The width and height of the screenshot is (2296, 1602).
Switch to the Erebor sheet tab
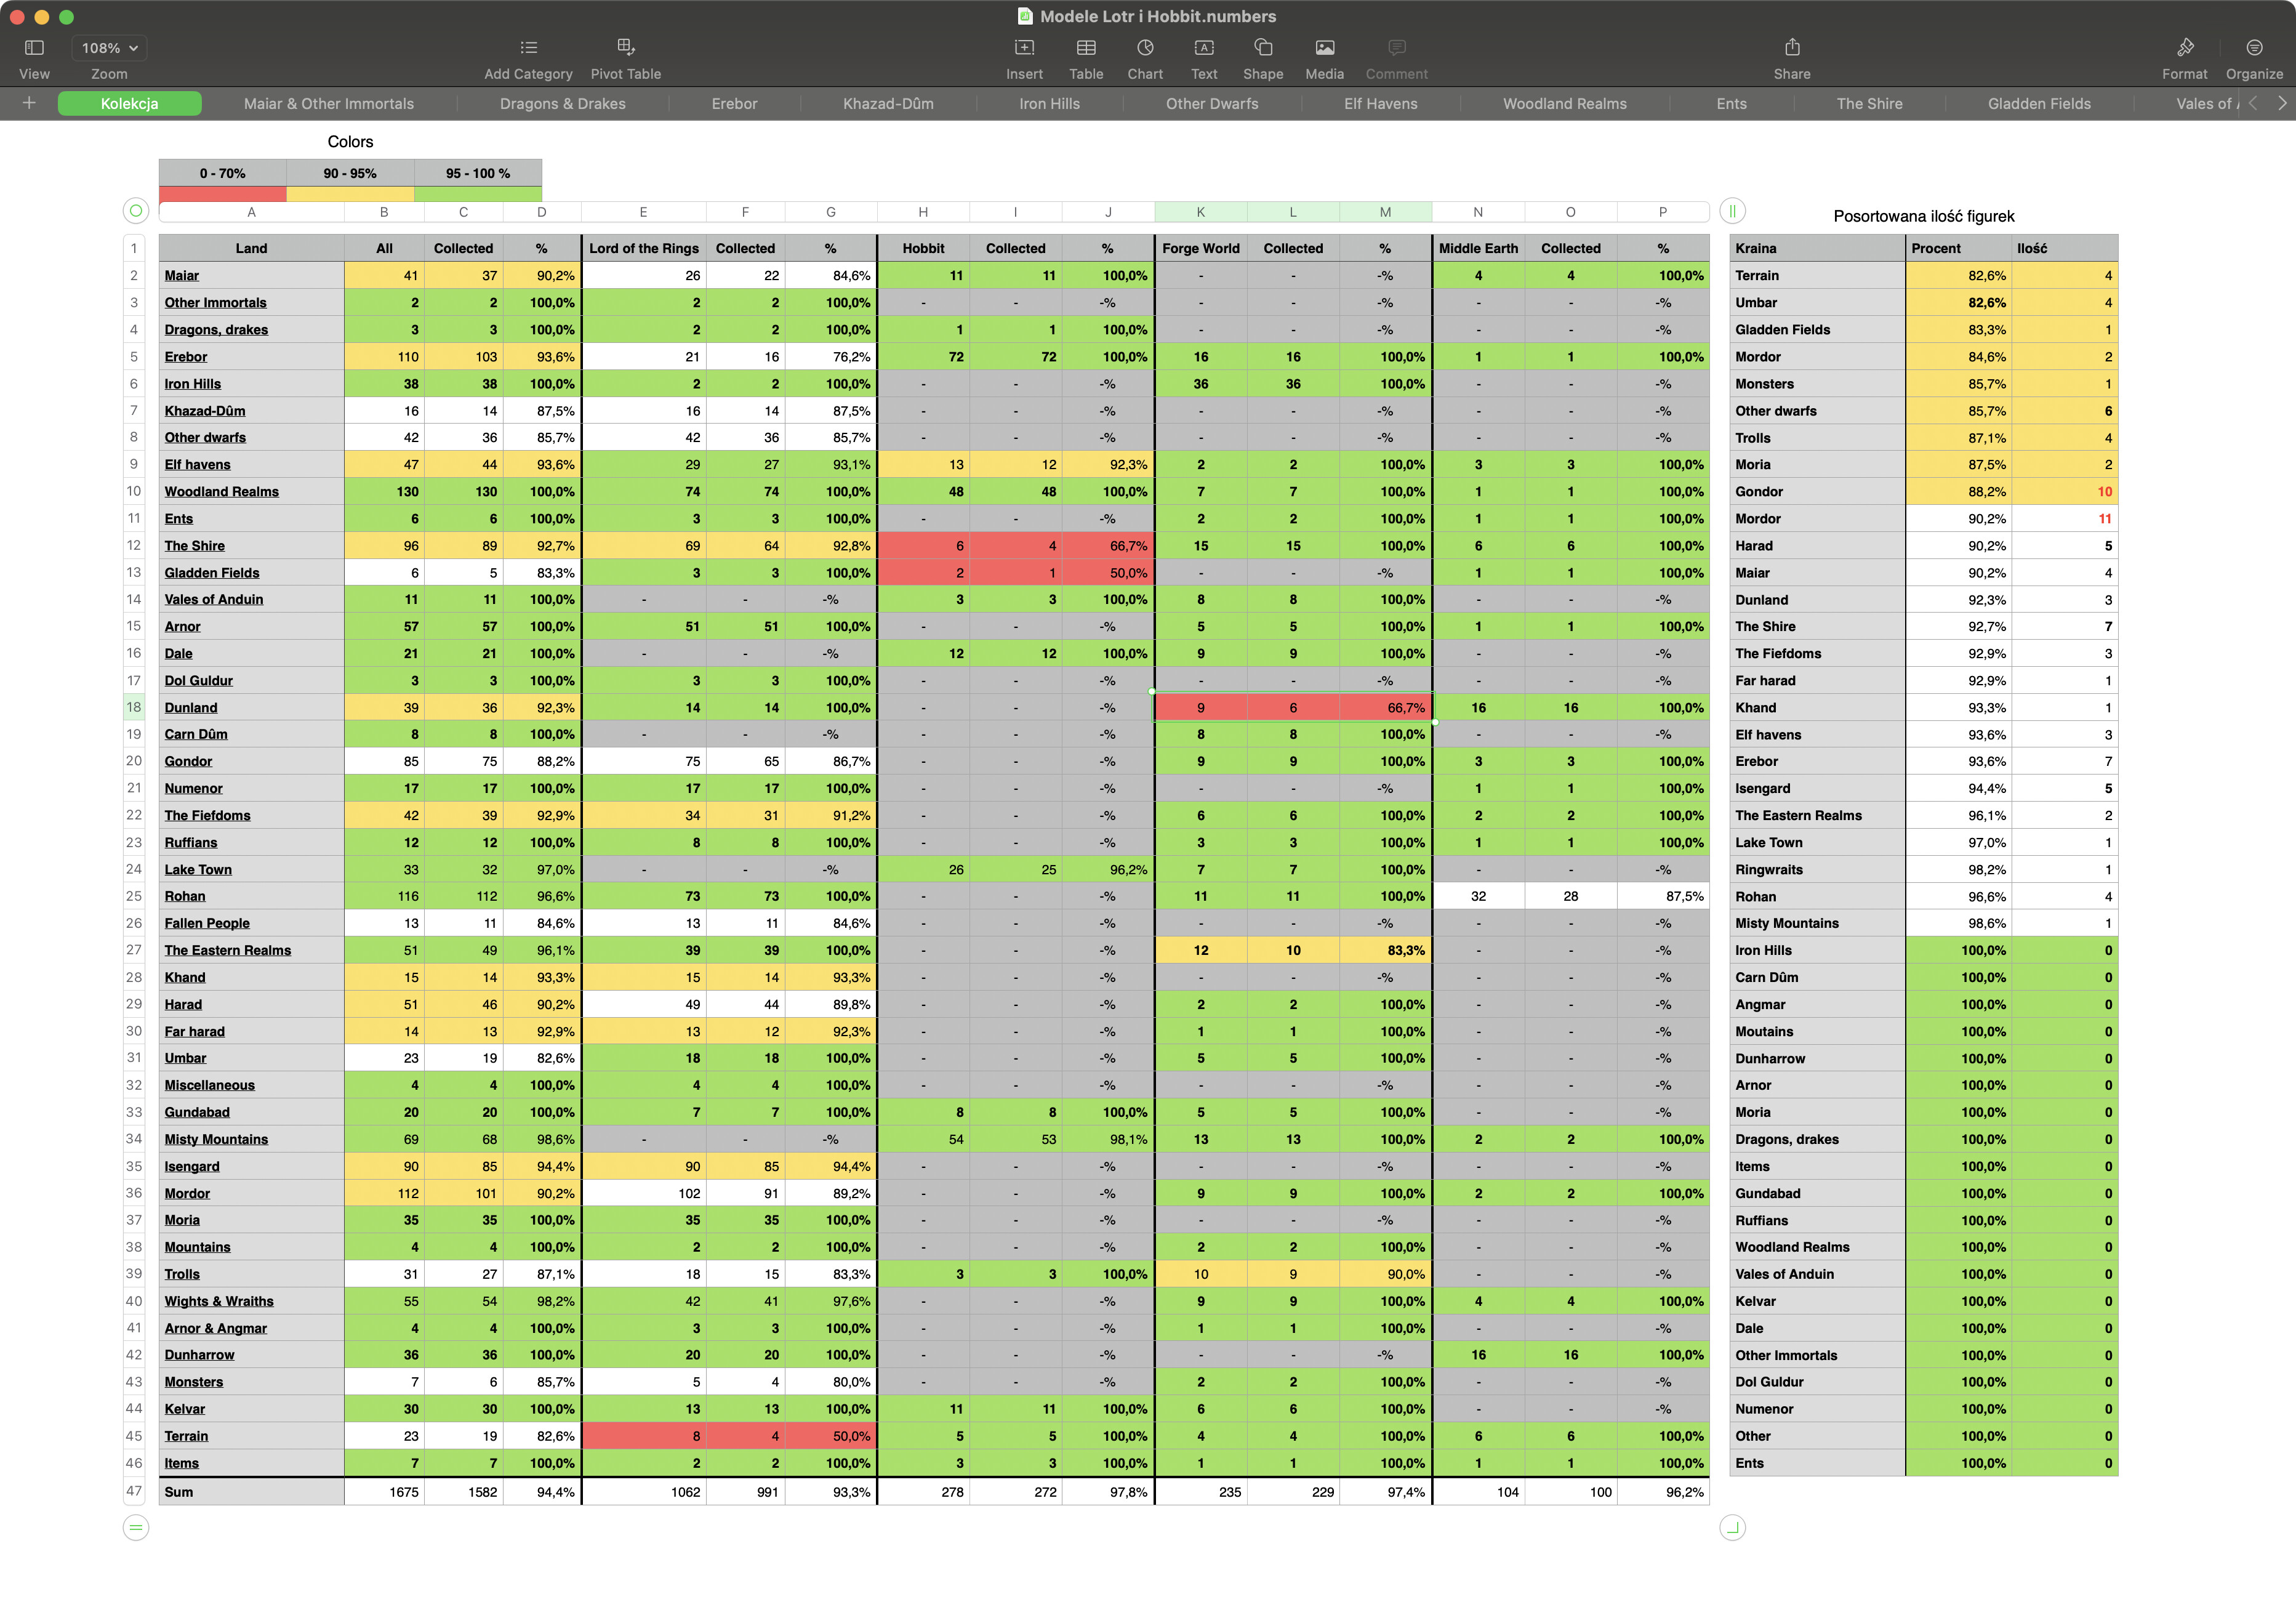pyautogui.click(x=734, y=103)
